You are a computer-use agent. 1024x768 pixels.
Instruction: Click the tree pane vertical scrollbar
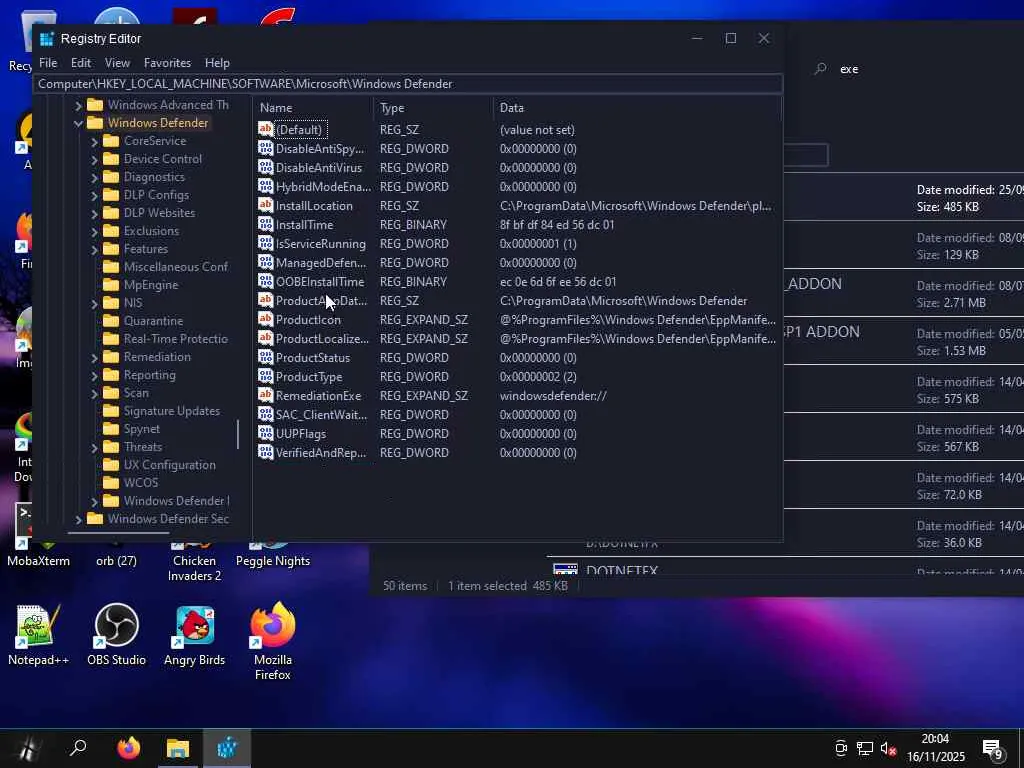(x=238, y=434)
